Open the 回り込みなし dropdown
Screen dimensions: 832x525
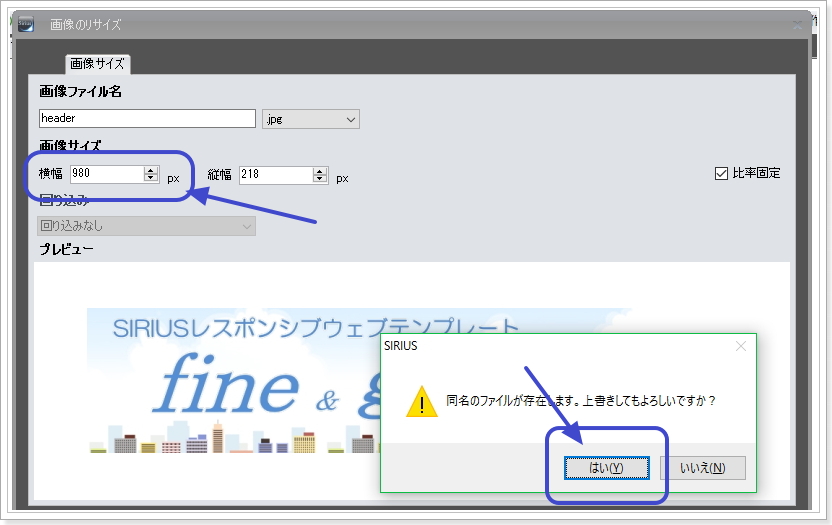pos(146,226)
